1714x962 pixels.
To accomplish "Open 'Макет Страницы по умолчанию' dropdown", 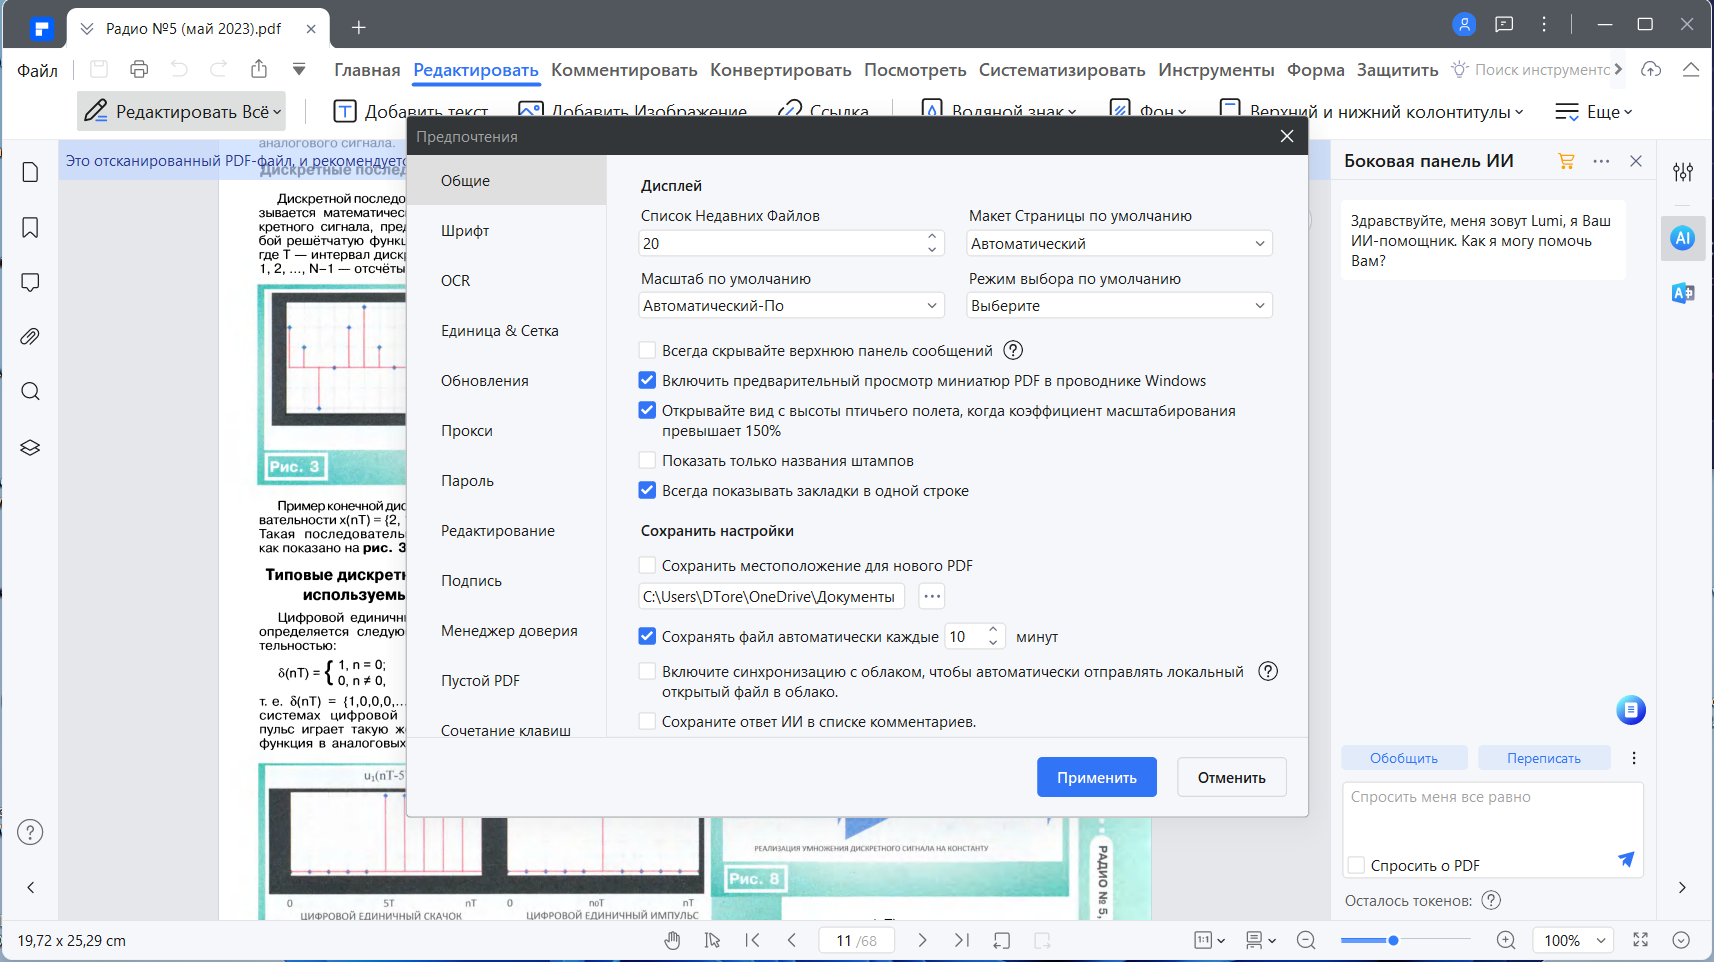I will [x=1120, y=243].
